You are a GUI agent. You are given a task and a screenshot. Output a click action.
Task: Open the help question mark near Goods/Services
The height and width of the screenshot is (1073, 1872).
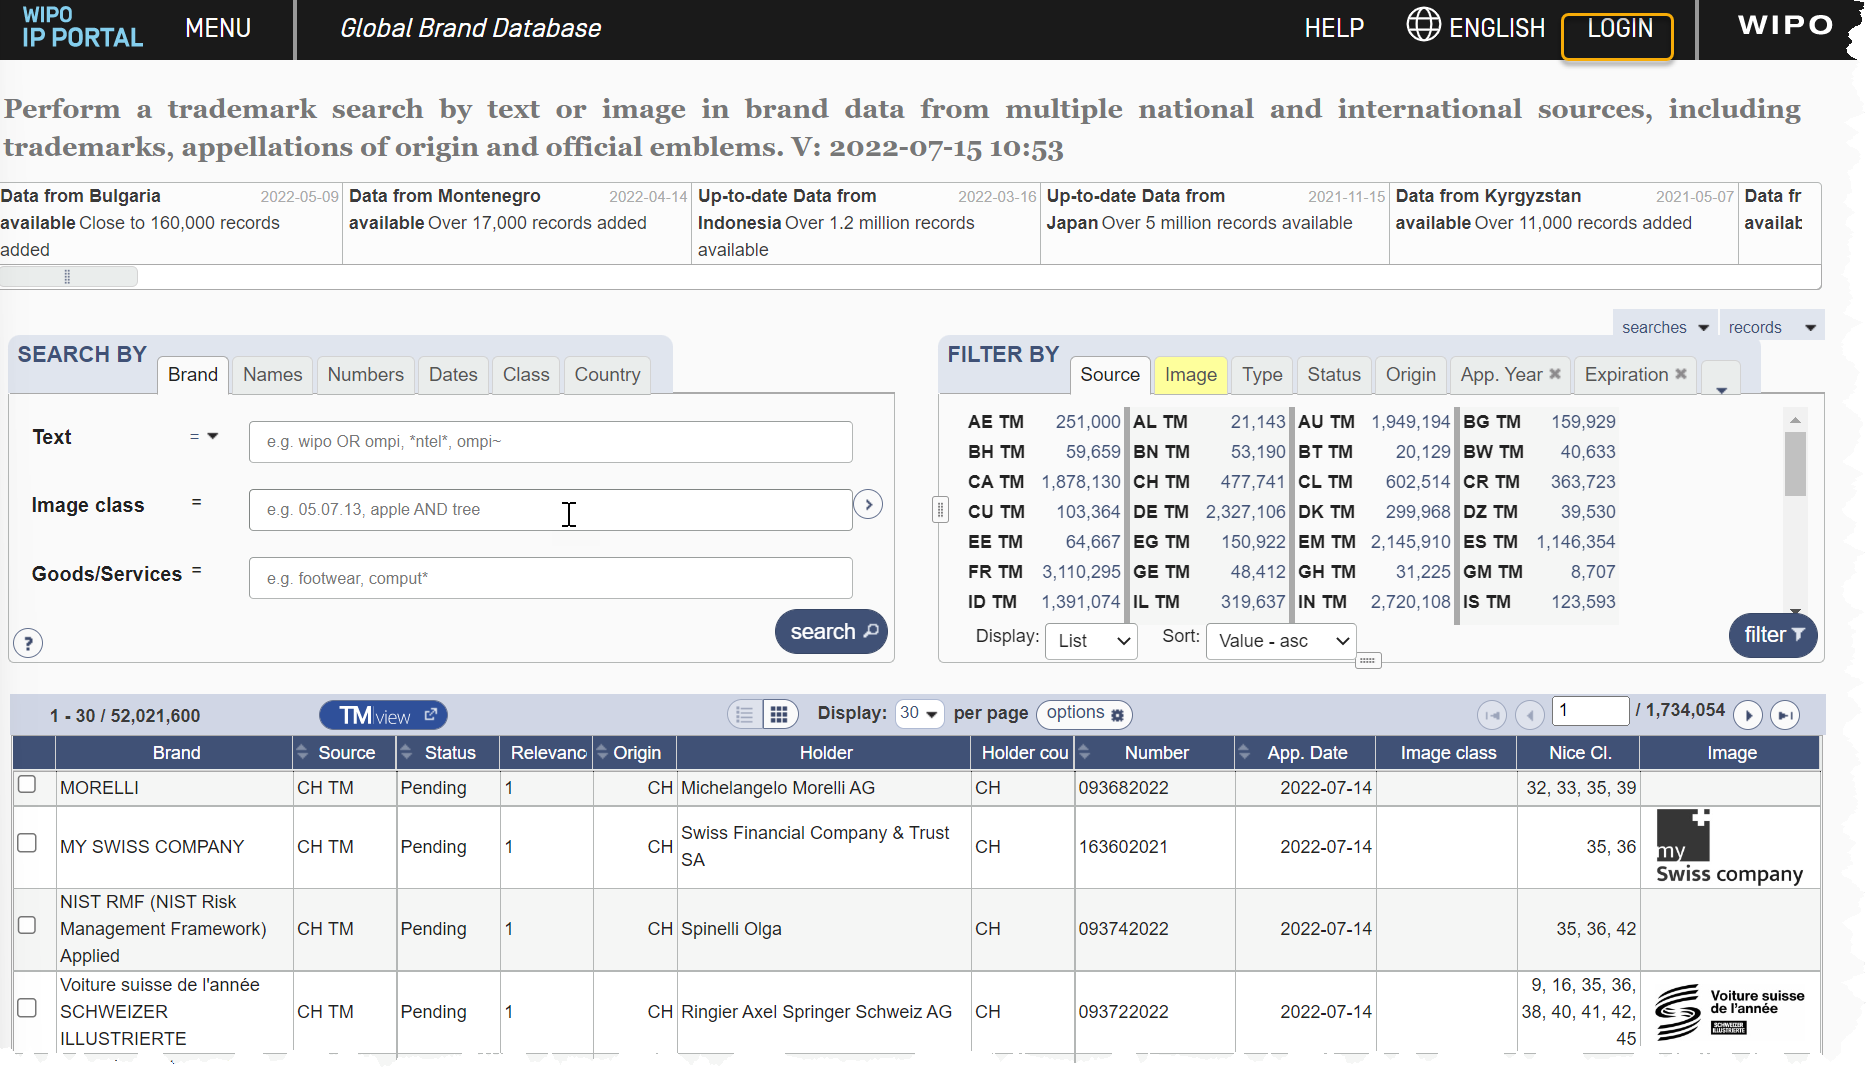point(27,643)
